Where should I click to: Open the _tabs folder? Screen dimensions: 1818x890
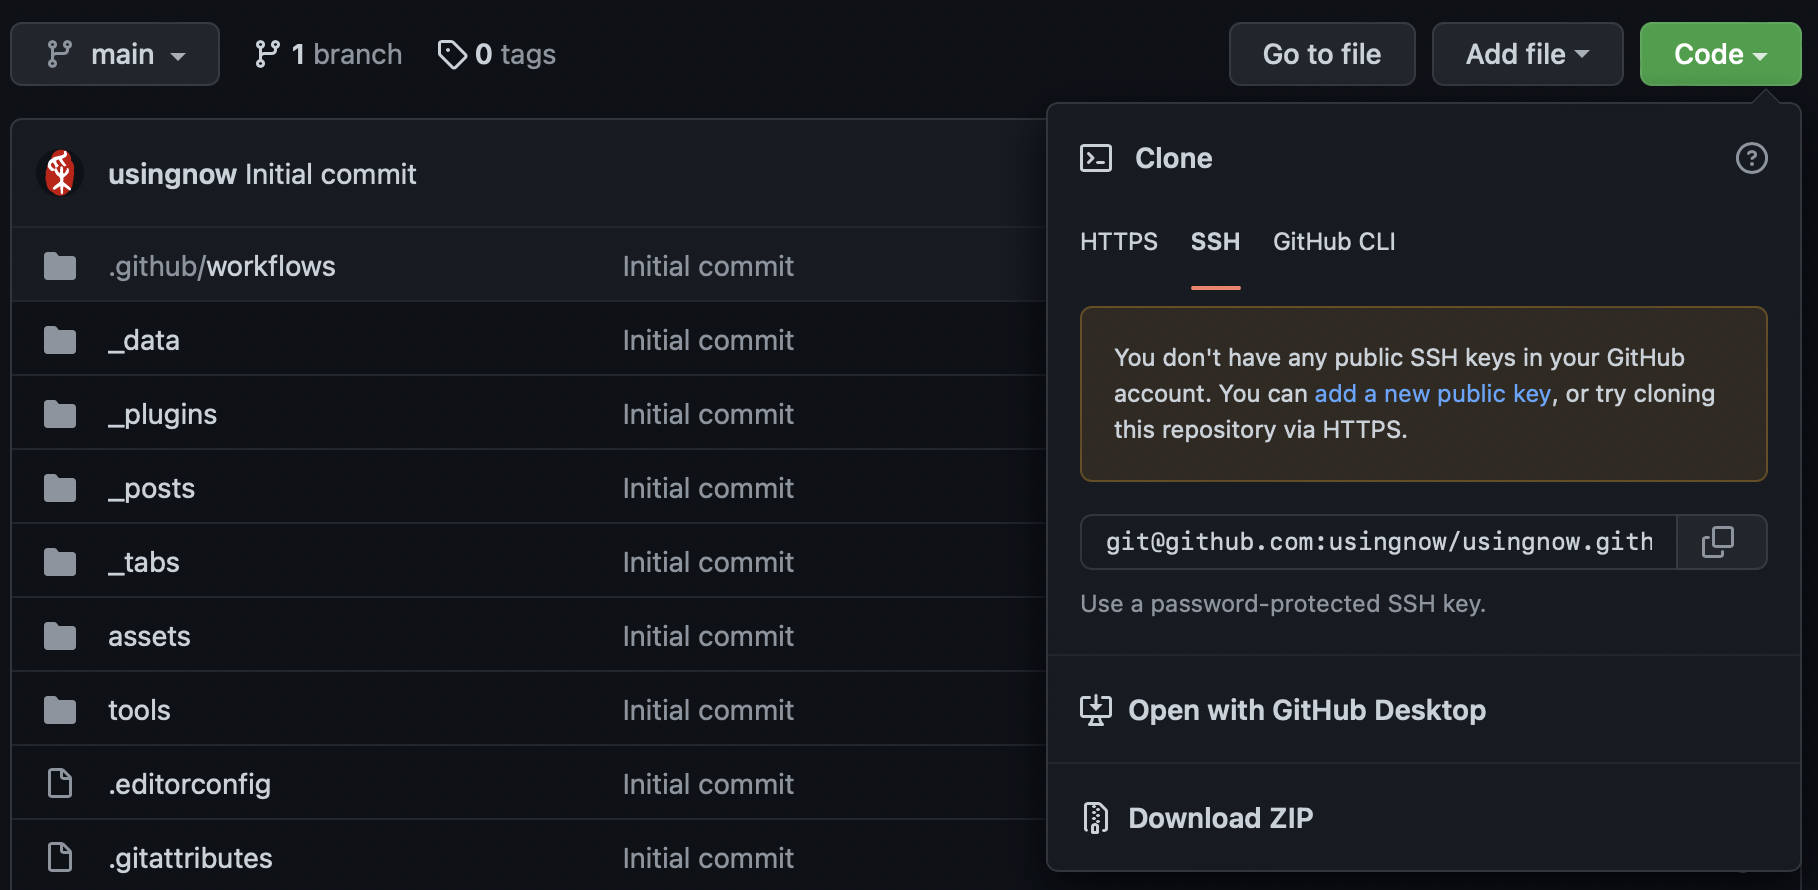click(144, 562)
